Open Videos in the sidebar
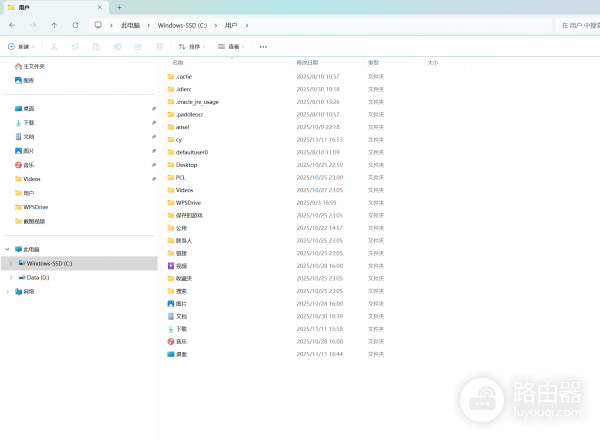 [28, 179]
